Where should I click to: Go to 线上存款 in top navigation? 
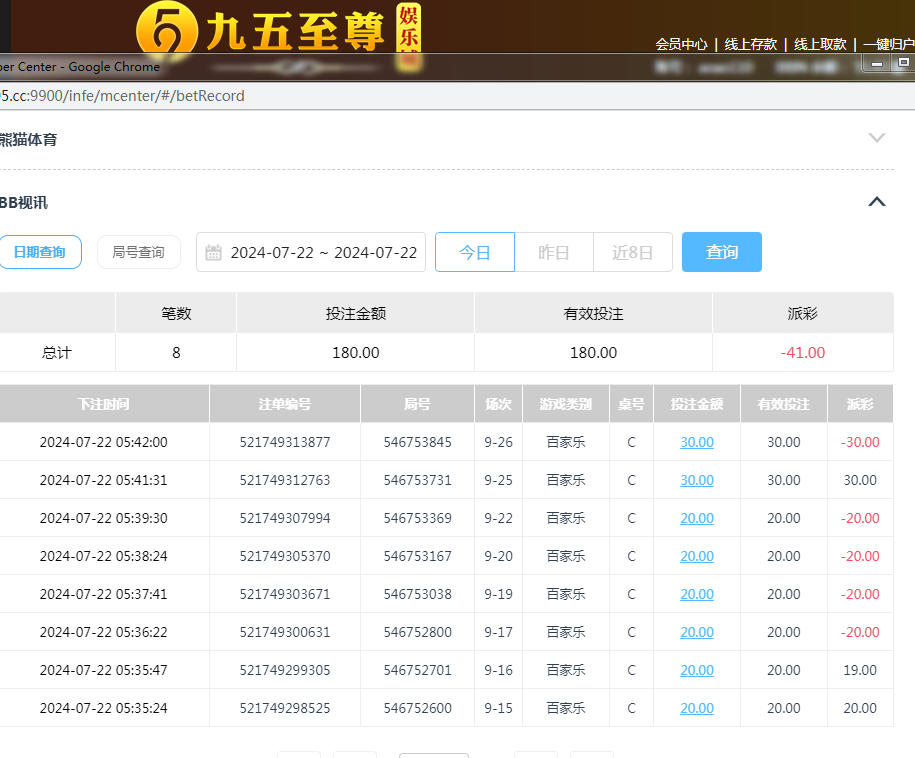coord(751,44)
